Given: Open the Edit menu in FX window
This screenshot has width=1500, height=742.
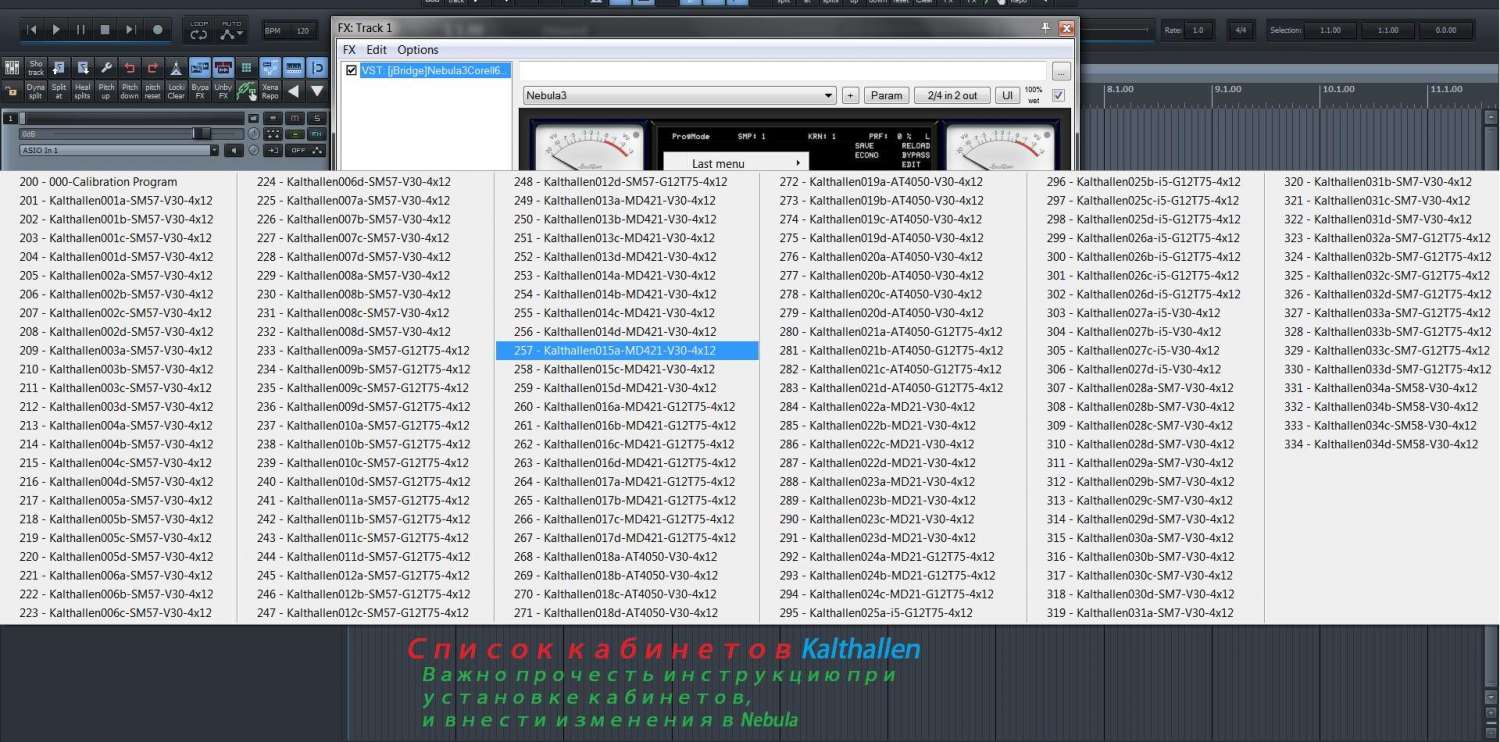Looking at the screenshot, I should (x=376, y=50).
